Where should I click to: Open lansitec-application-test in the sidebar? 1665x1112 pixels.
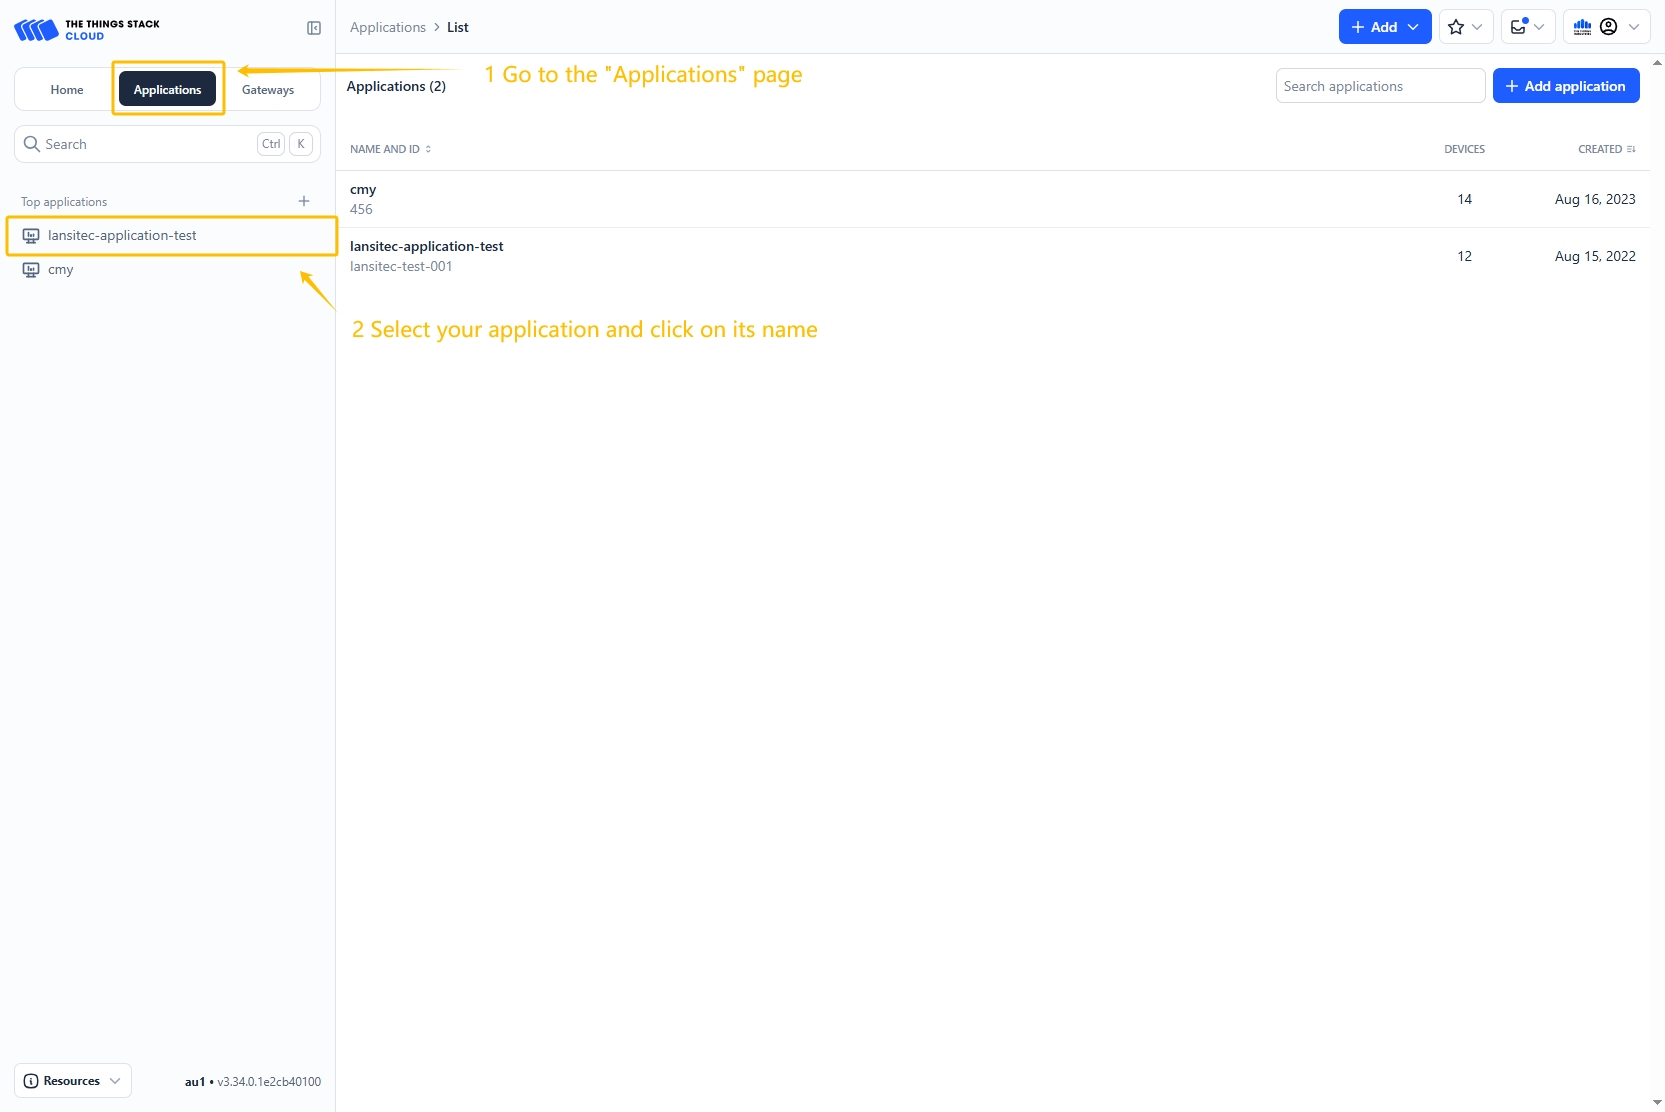coord(122,236)
